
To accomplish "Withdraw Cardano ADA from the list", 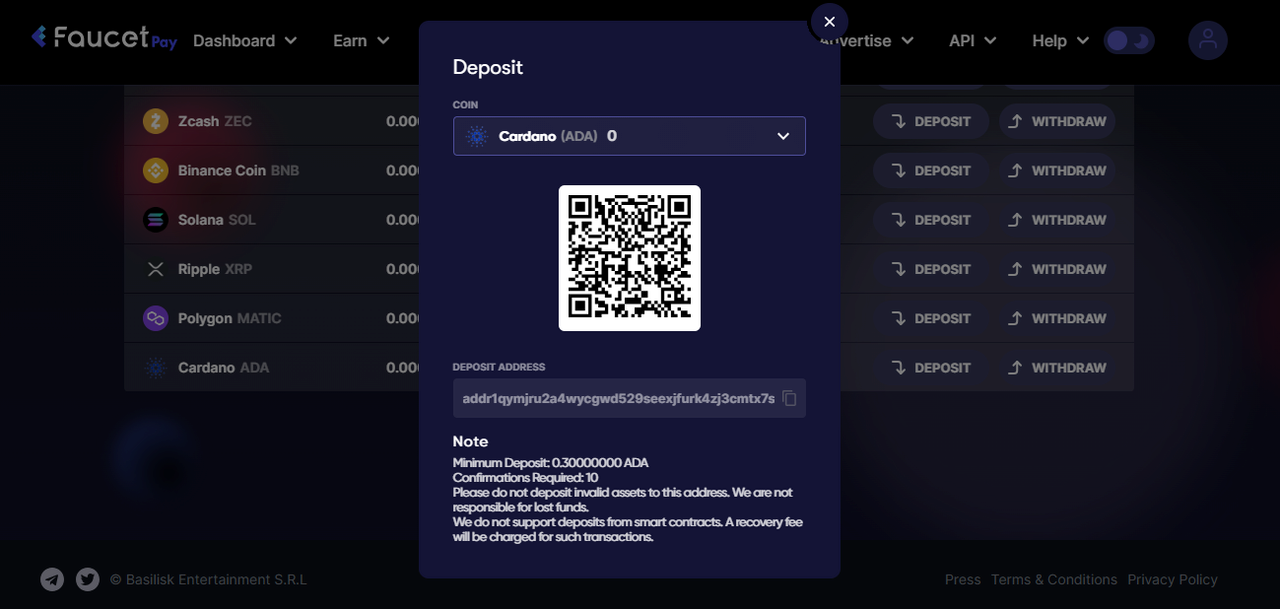I will 1057,368.
